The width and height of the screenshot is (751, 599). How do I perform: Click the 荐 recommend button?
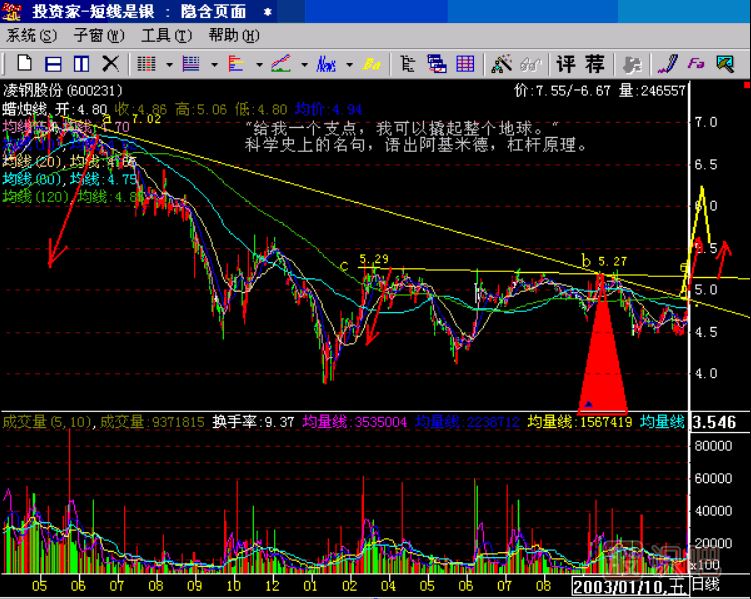pos(595,65)
